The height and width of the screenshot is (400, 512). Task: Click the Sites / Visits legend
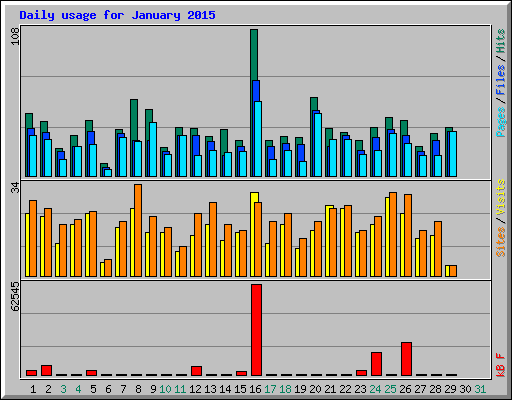click(x=500, y=218)
